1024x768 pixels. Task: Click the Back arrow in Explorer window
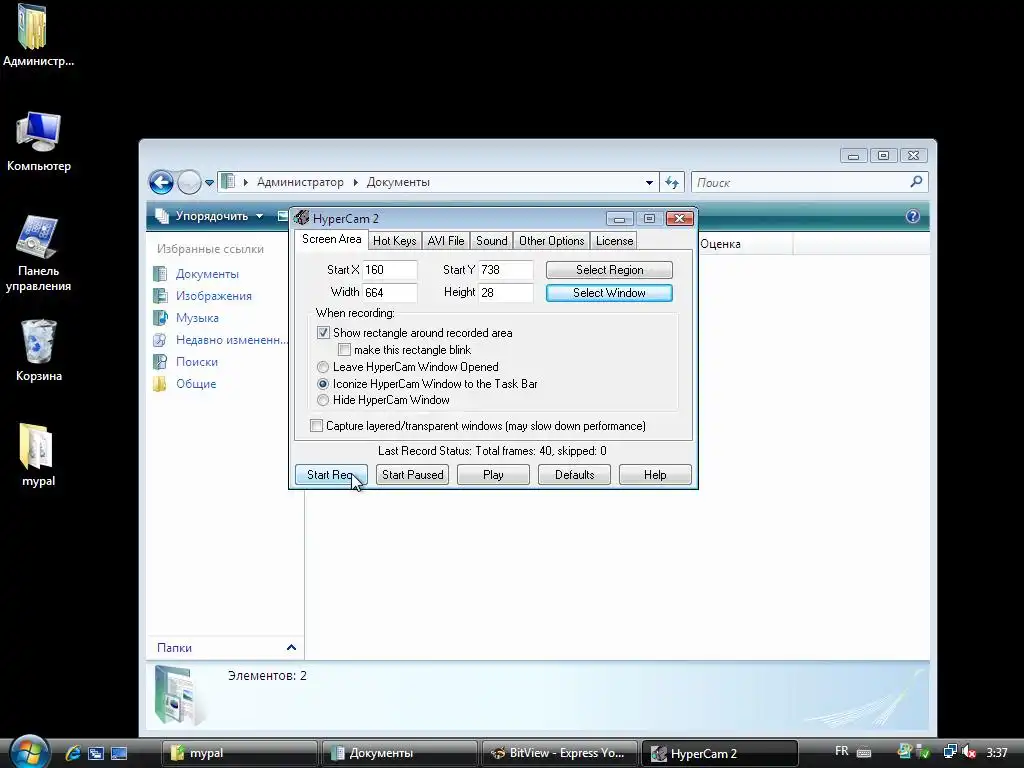[x=161, y=182]
